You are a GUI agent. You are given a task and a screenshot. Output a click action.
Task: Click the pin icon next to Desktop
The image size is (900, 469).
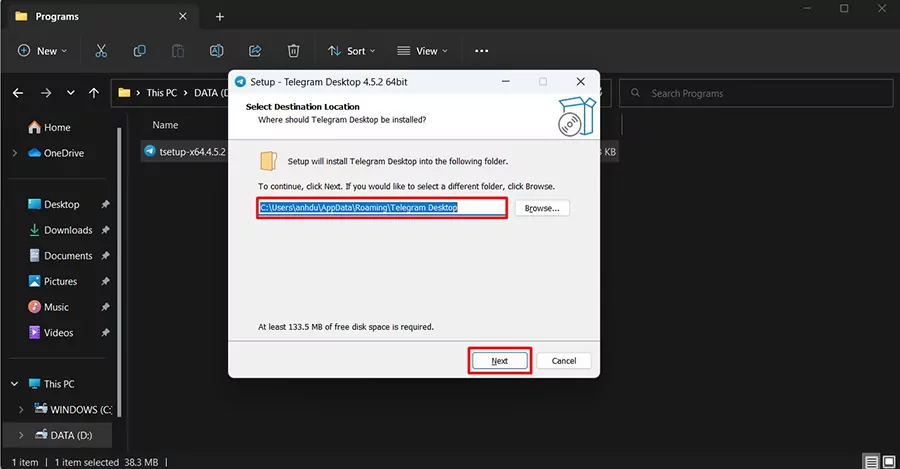click(x=106, y=204)
